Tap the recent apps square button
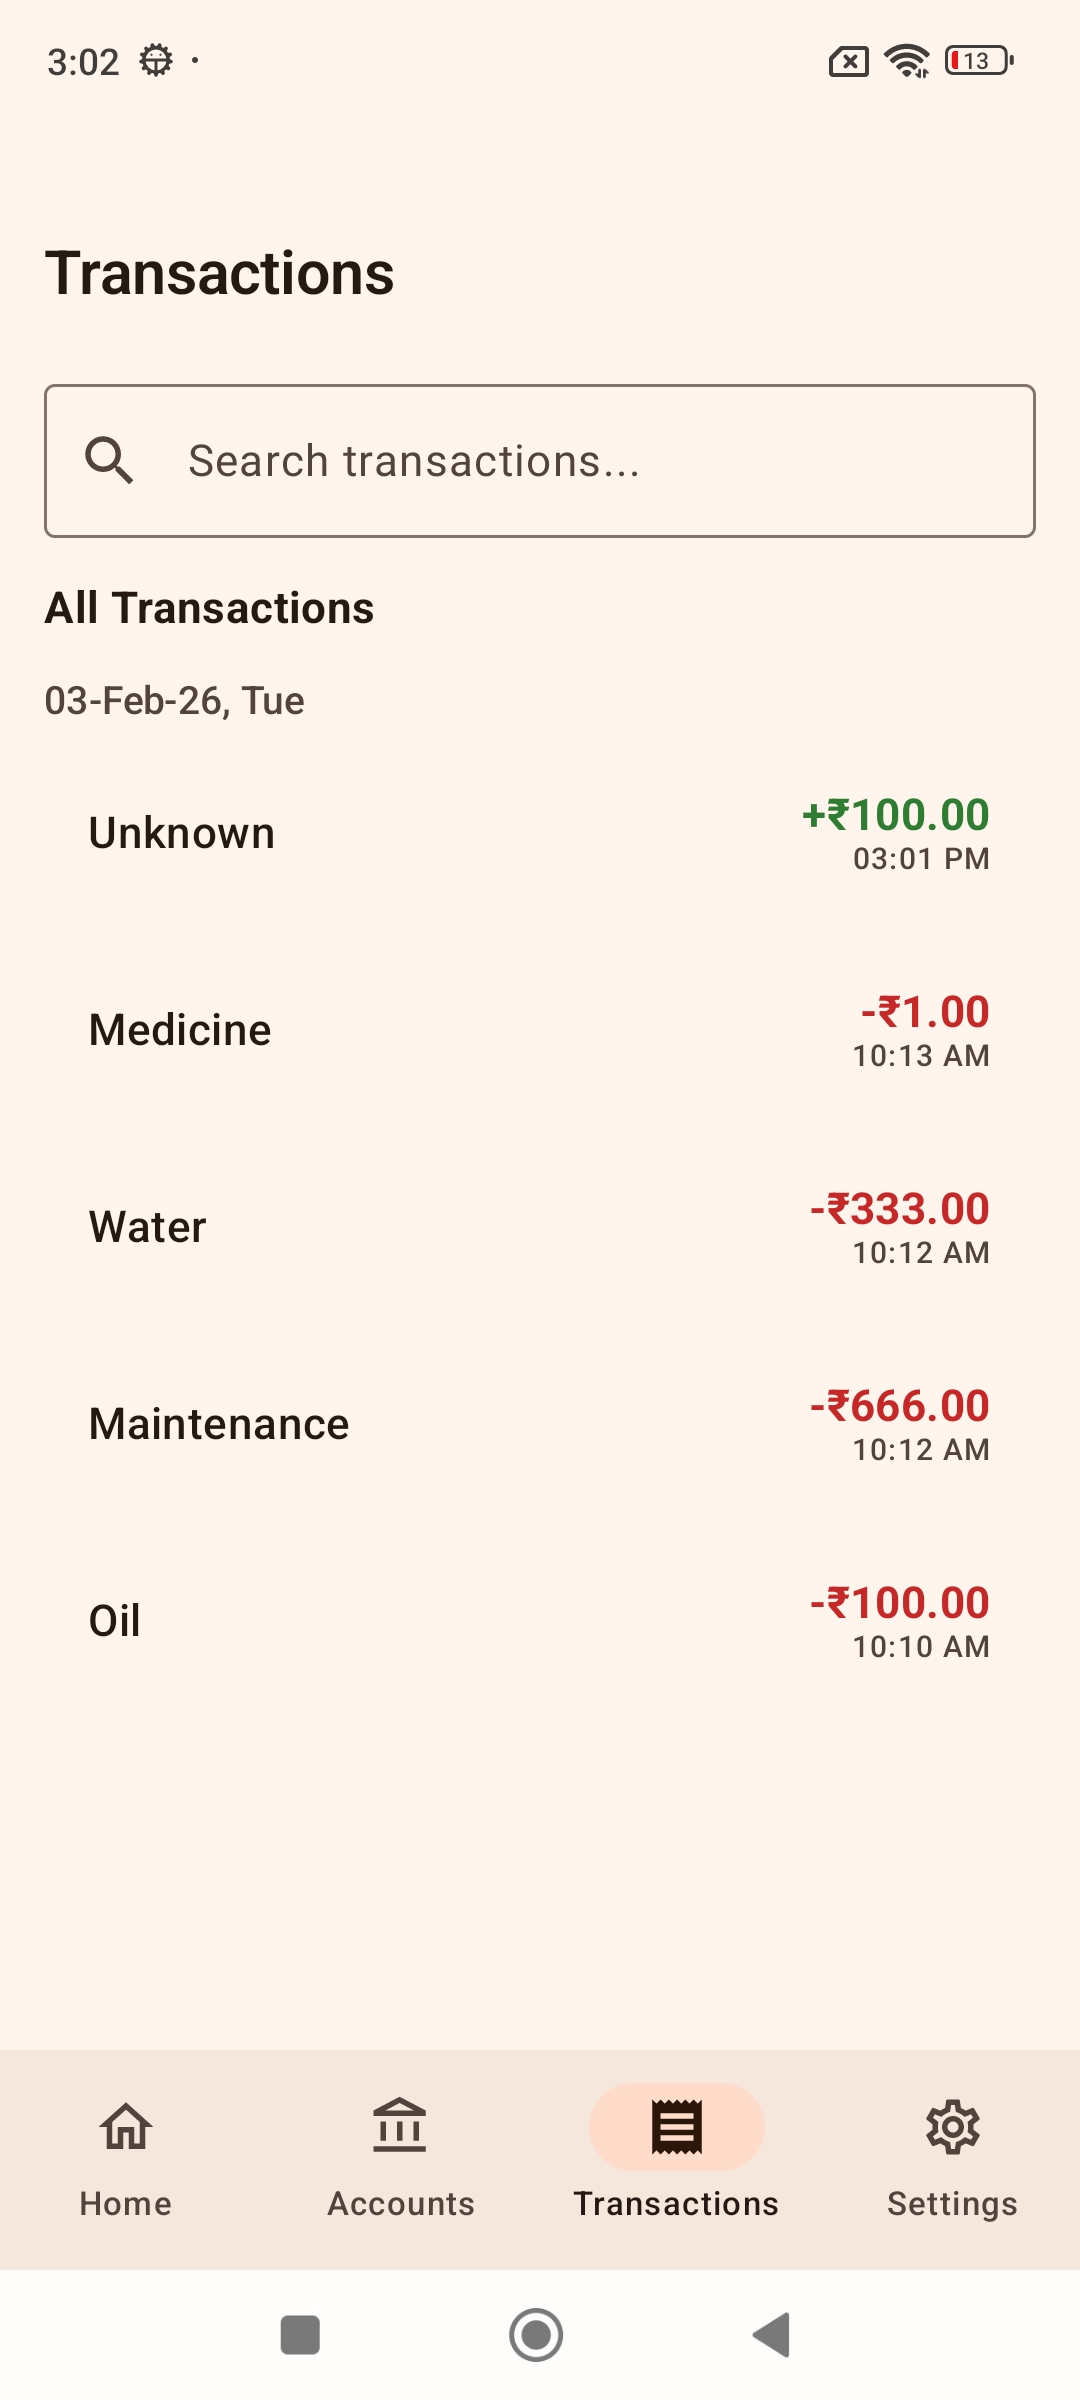This screenshot has height=2400, width=1080. (x=300, y=2335)
